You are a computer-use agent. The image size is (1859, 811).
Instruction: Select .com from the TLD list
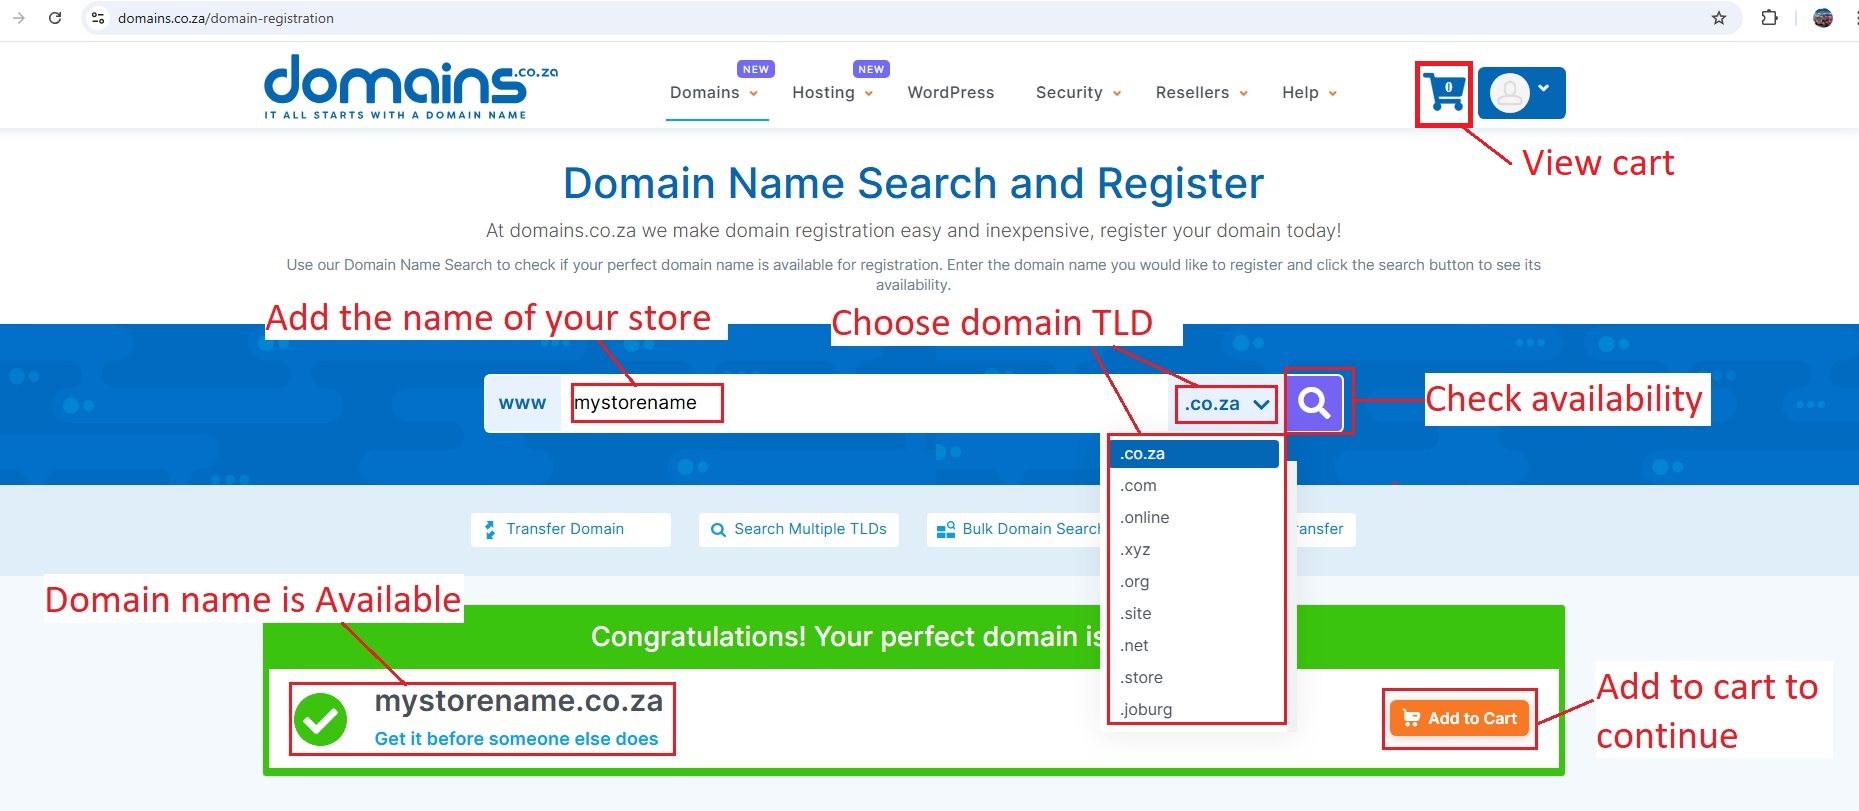1139,486
